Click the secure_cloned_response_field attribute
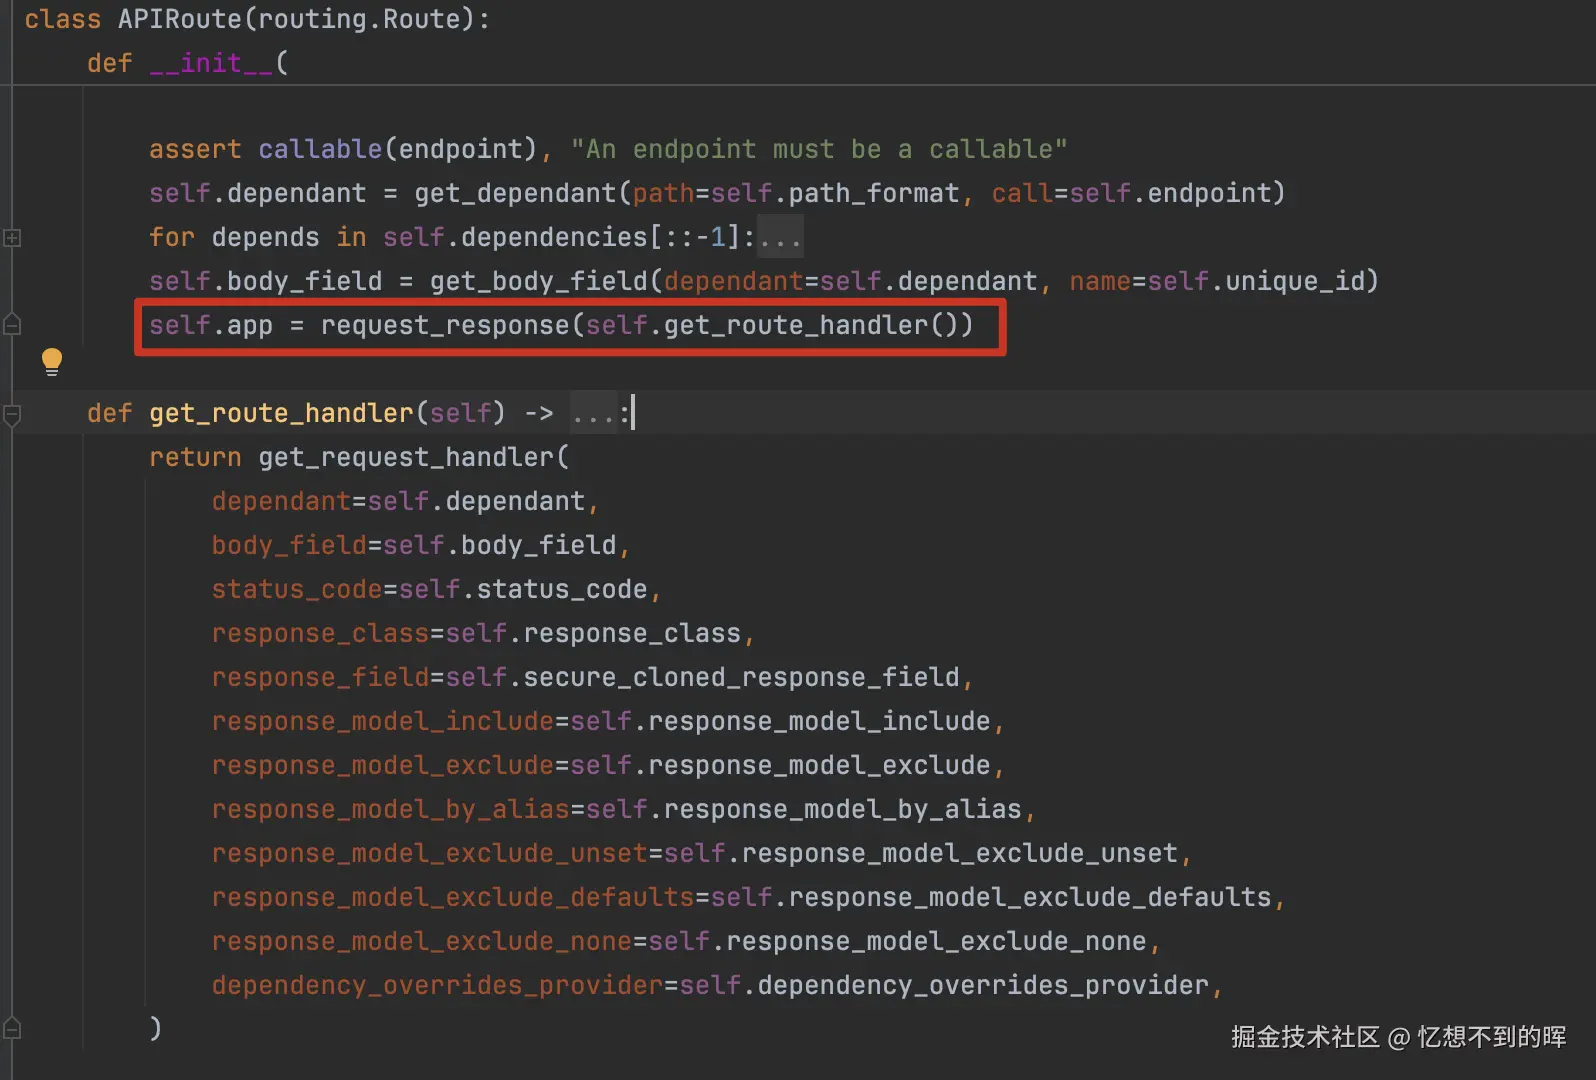The image size is (1596, 1080). [741, 677]
